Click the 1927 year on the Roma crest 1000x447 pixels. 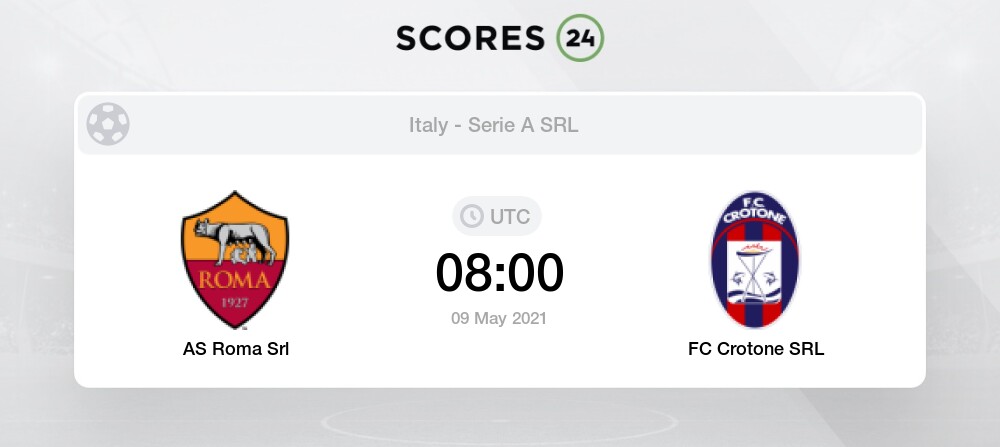click(x=235, y=300)
